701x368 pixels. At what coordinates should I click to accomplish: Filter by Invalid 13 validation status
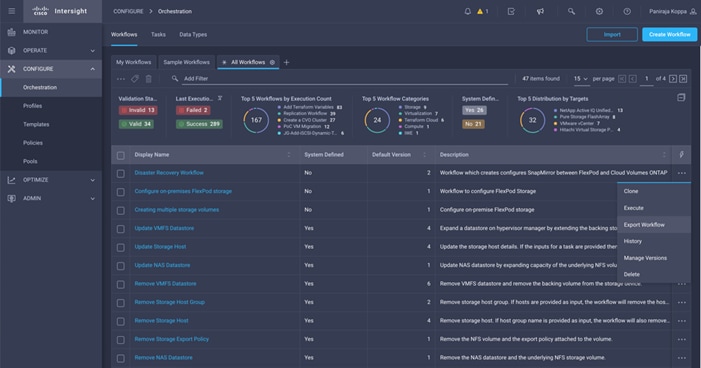click(138, 110)
